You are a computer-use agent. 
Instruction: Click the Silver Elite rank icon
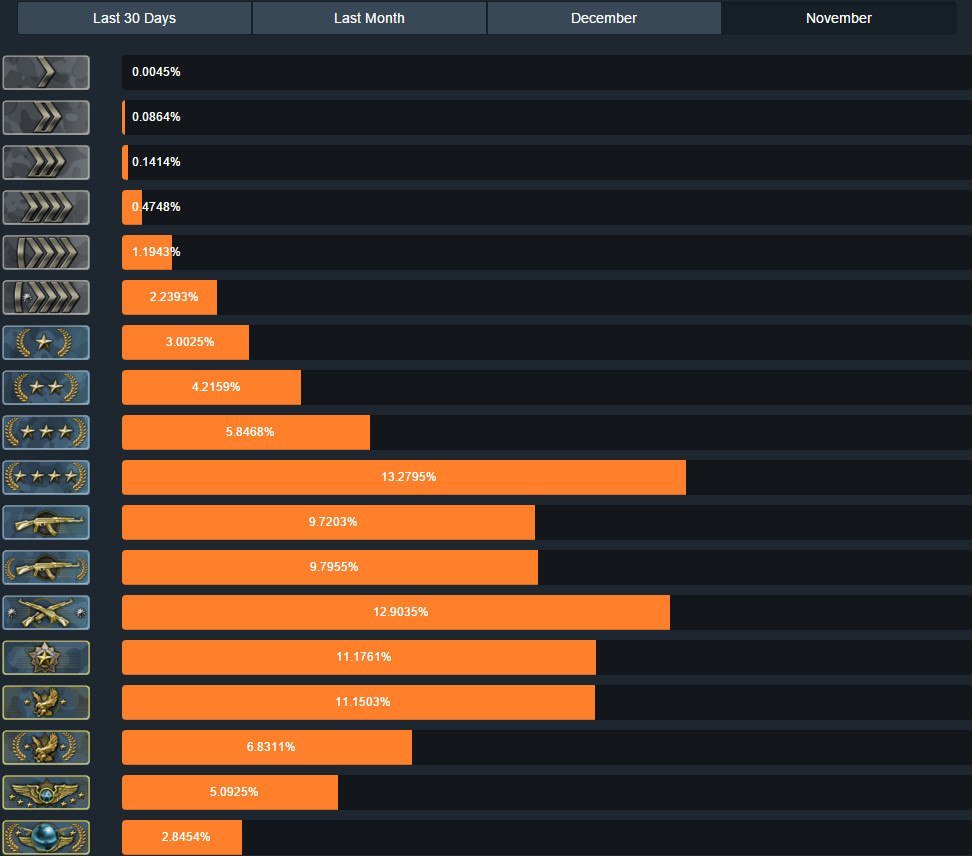pos(46,252)
